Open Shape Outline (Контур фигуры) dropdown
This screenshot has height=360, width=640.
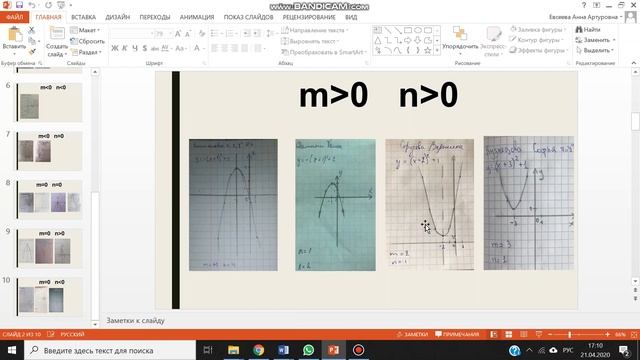(536, 40)
